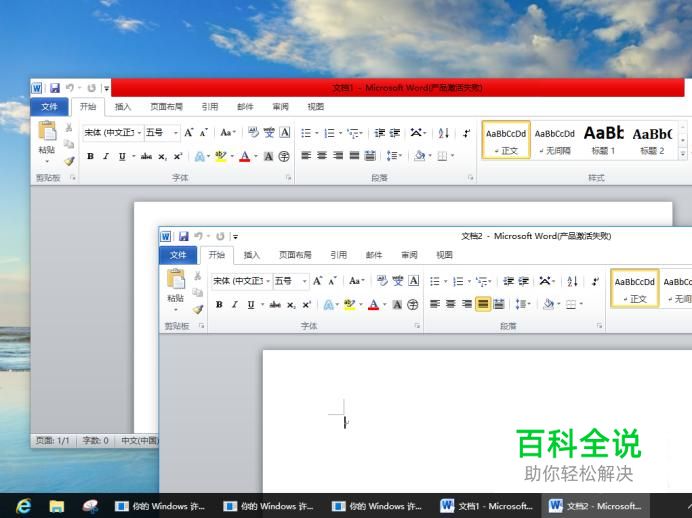Toggle justify alignment in 文档2 window
692x518 pixels.
coord(483,304)
